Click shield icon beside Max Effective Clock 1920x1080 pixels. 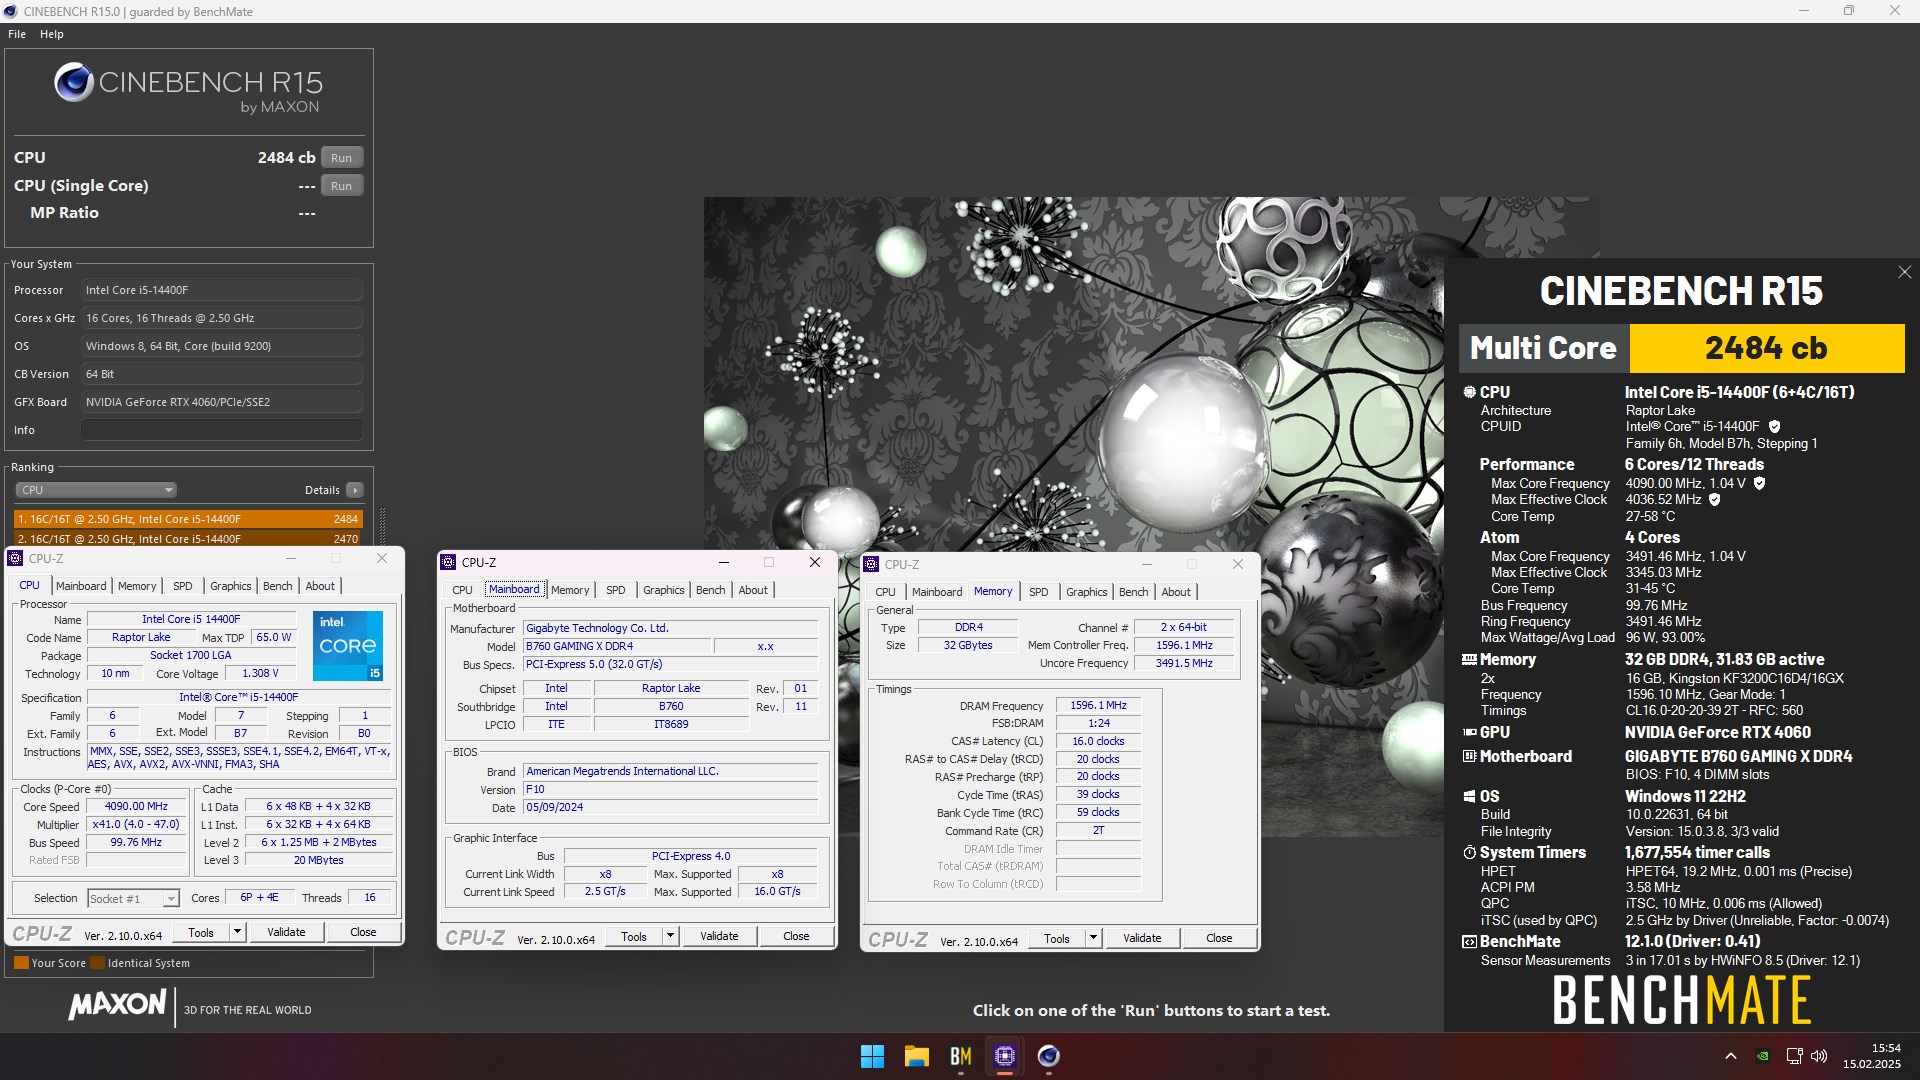pos(1714,500)
